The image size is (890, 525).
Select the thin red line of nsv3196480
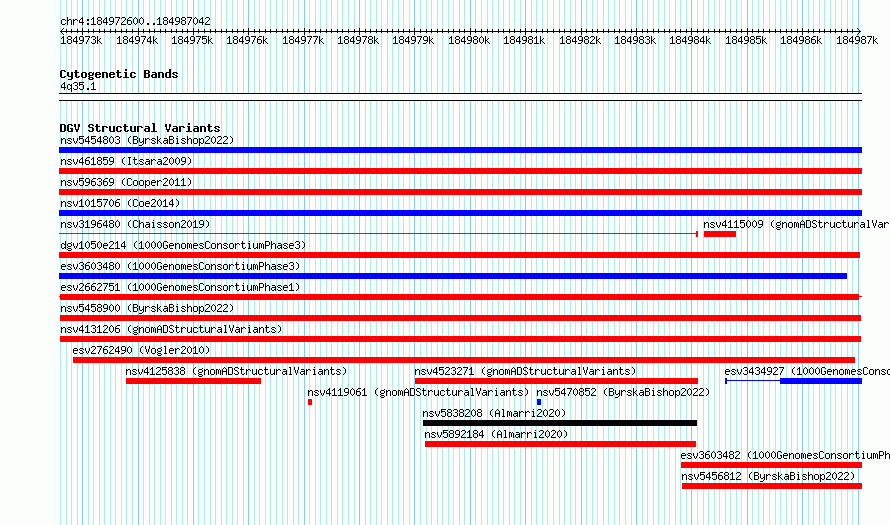378,234
